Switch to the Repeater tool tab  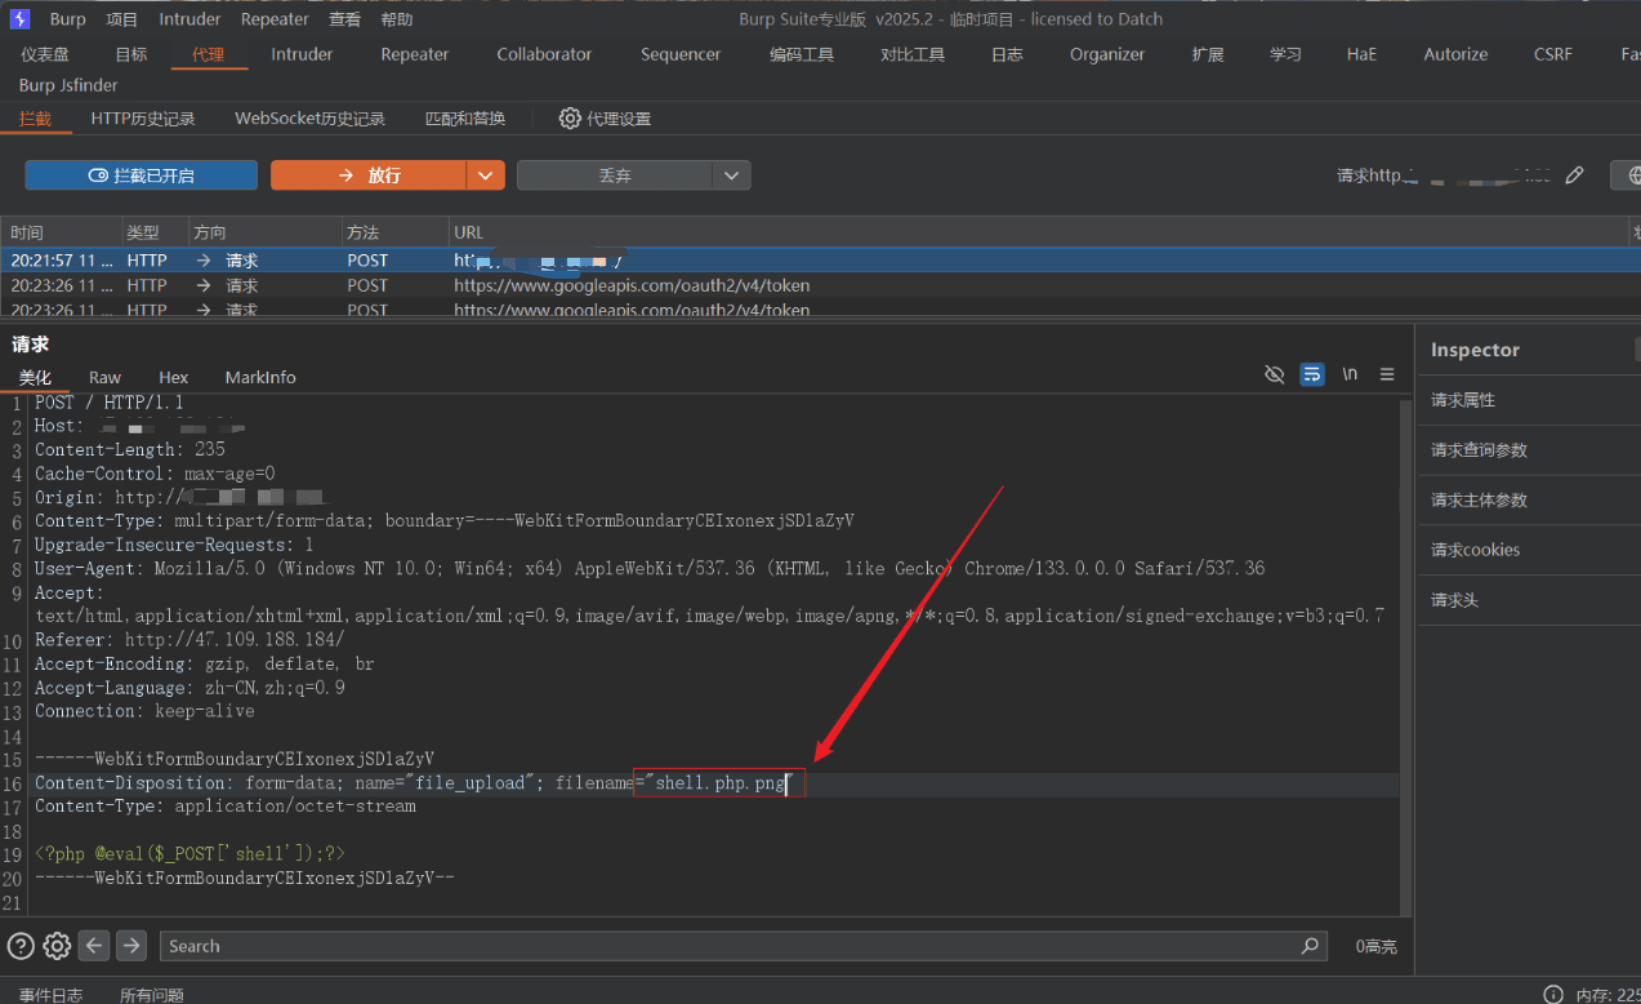tap(414, 54)
